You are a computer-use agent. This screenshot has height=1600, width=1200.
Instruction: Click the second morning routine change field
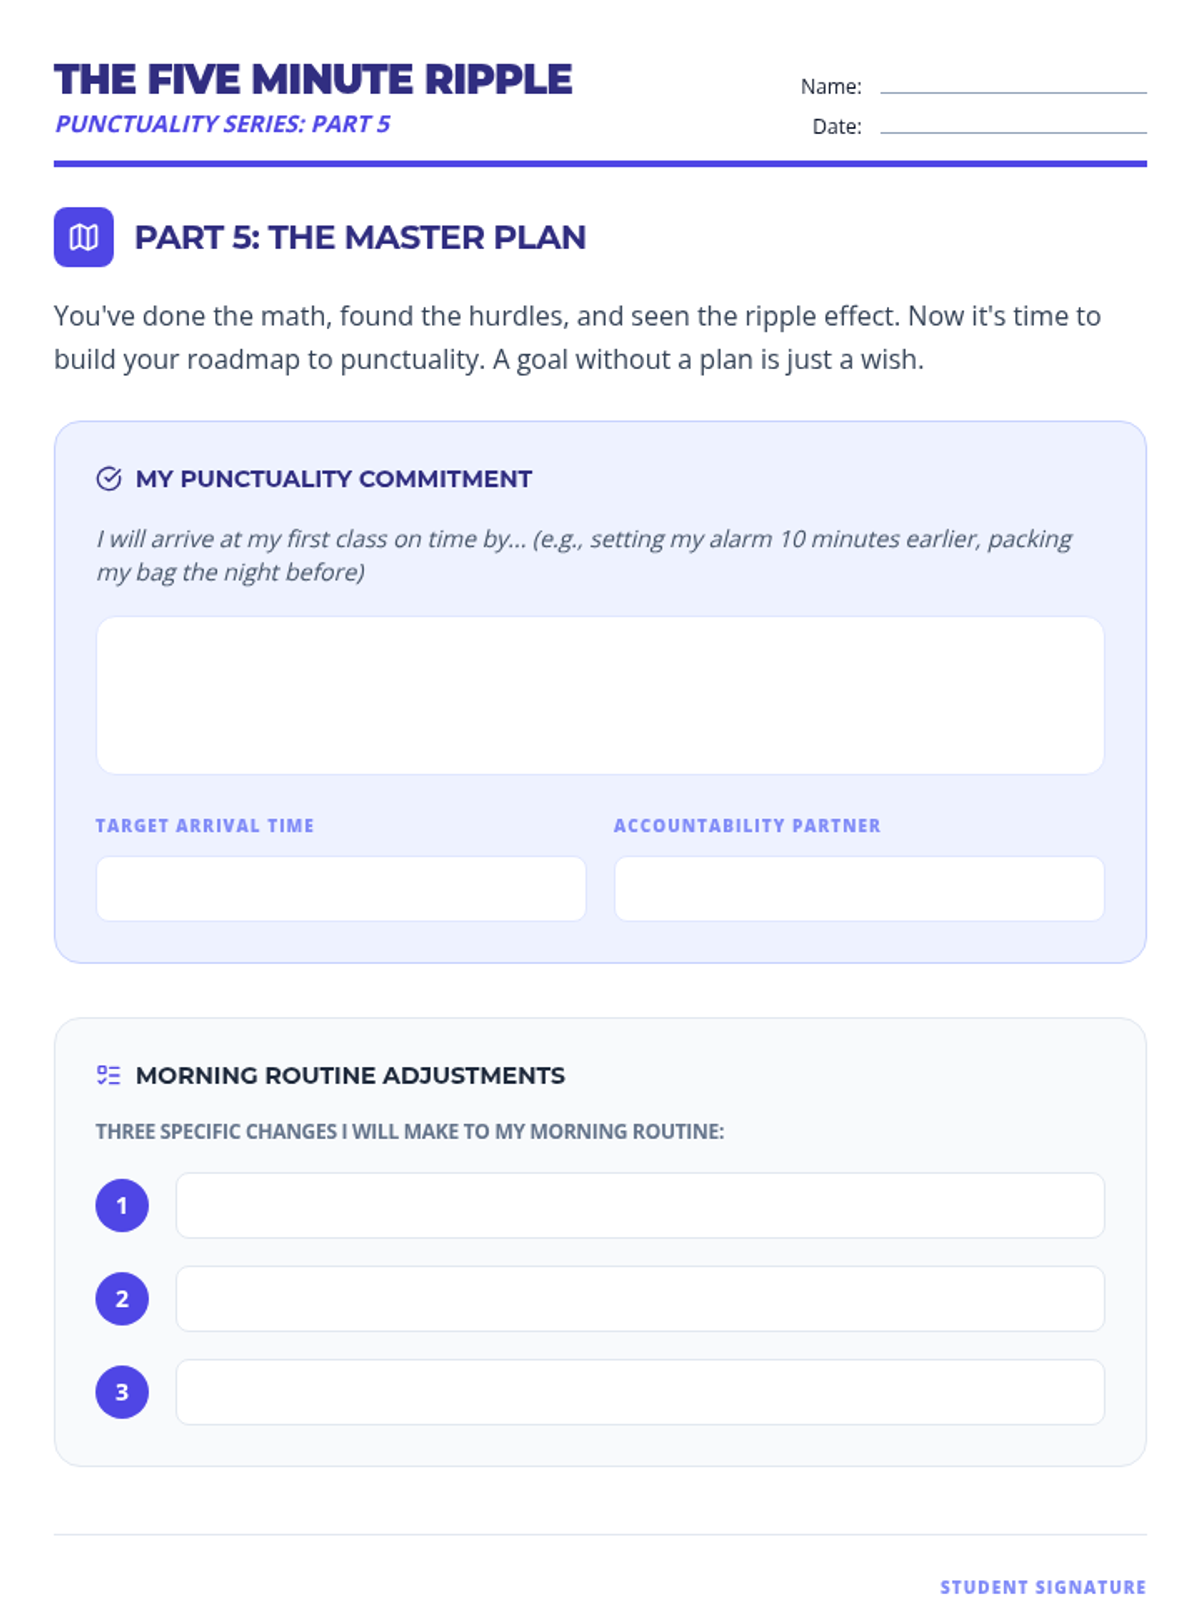[x=640, y=1298]
